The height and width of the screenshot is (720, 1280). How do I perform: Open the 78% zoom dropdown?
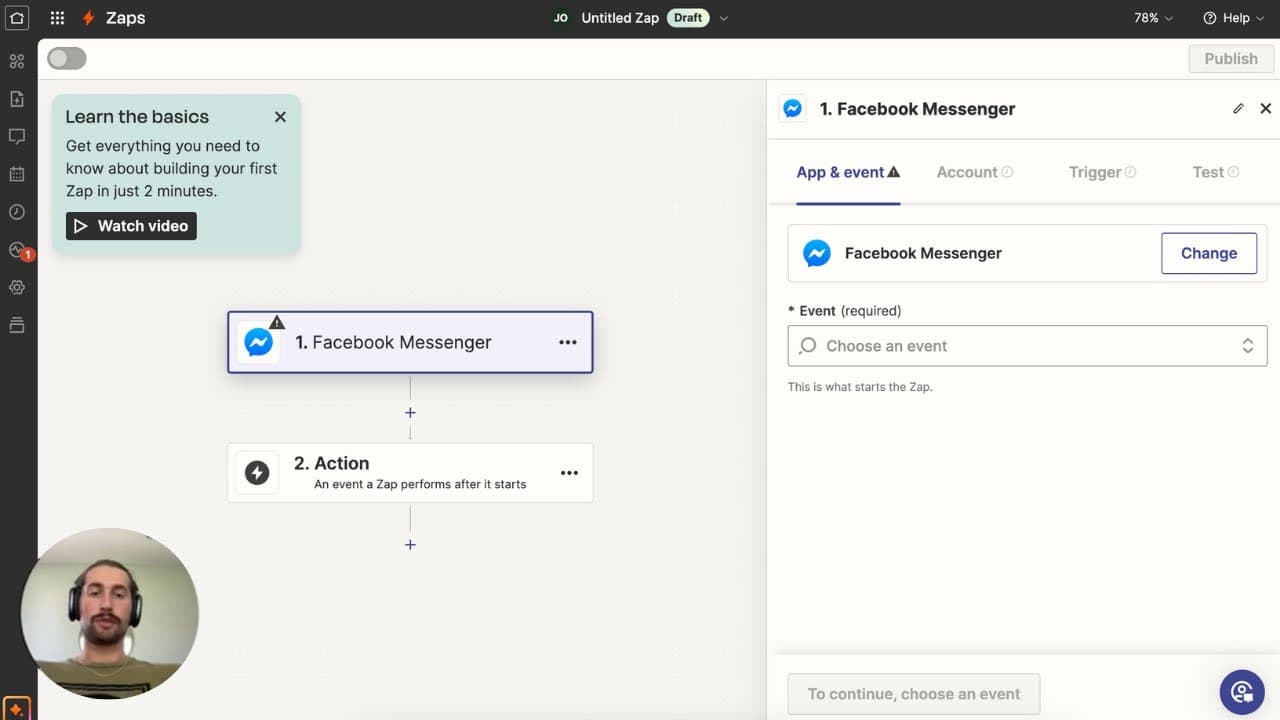(1154, 18)
